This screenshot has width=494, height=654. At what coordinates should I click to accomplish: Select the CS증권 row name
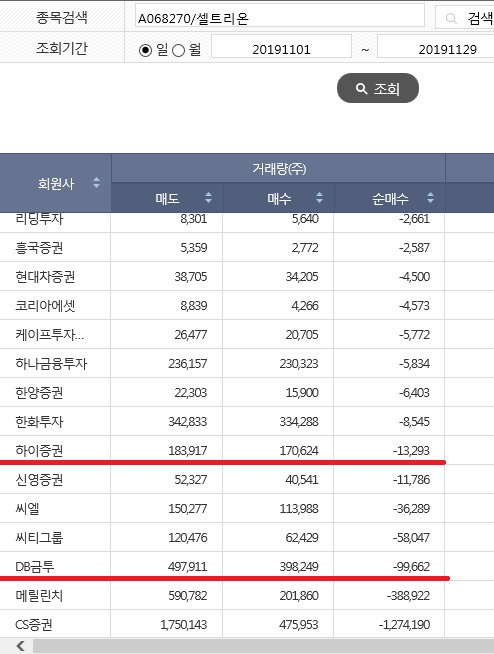tap(34, 625)
